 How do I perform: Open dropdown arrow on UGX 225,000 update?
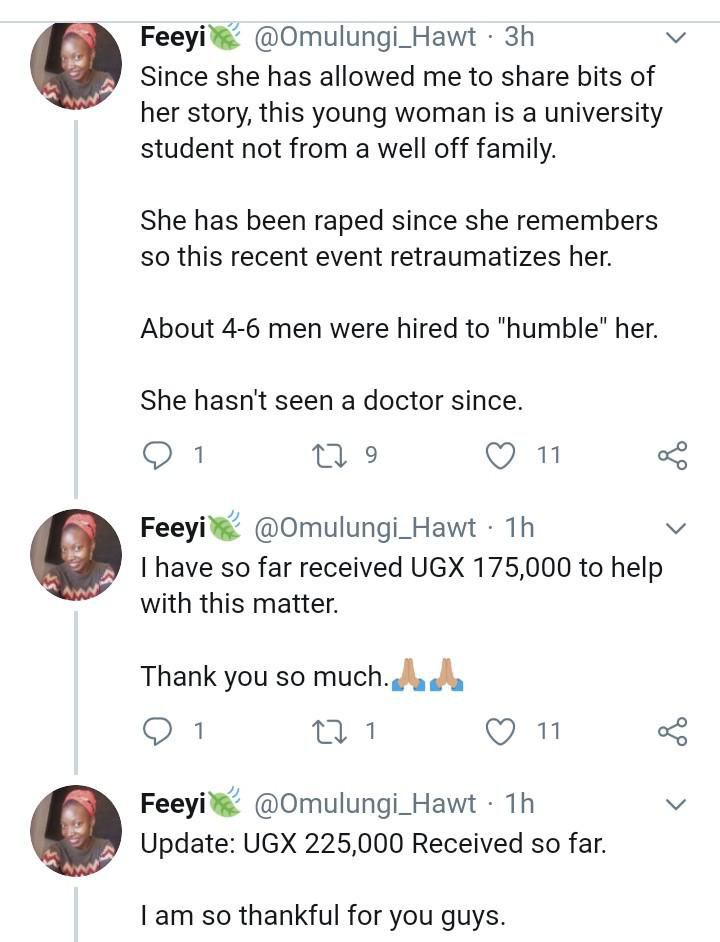click(676, 803)
